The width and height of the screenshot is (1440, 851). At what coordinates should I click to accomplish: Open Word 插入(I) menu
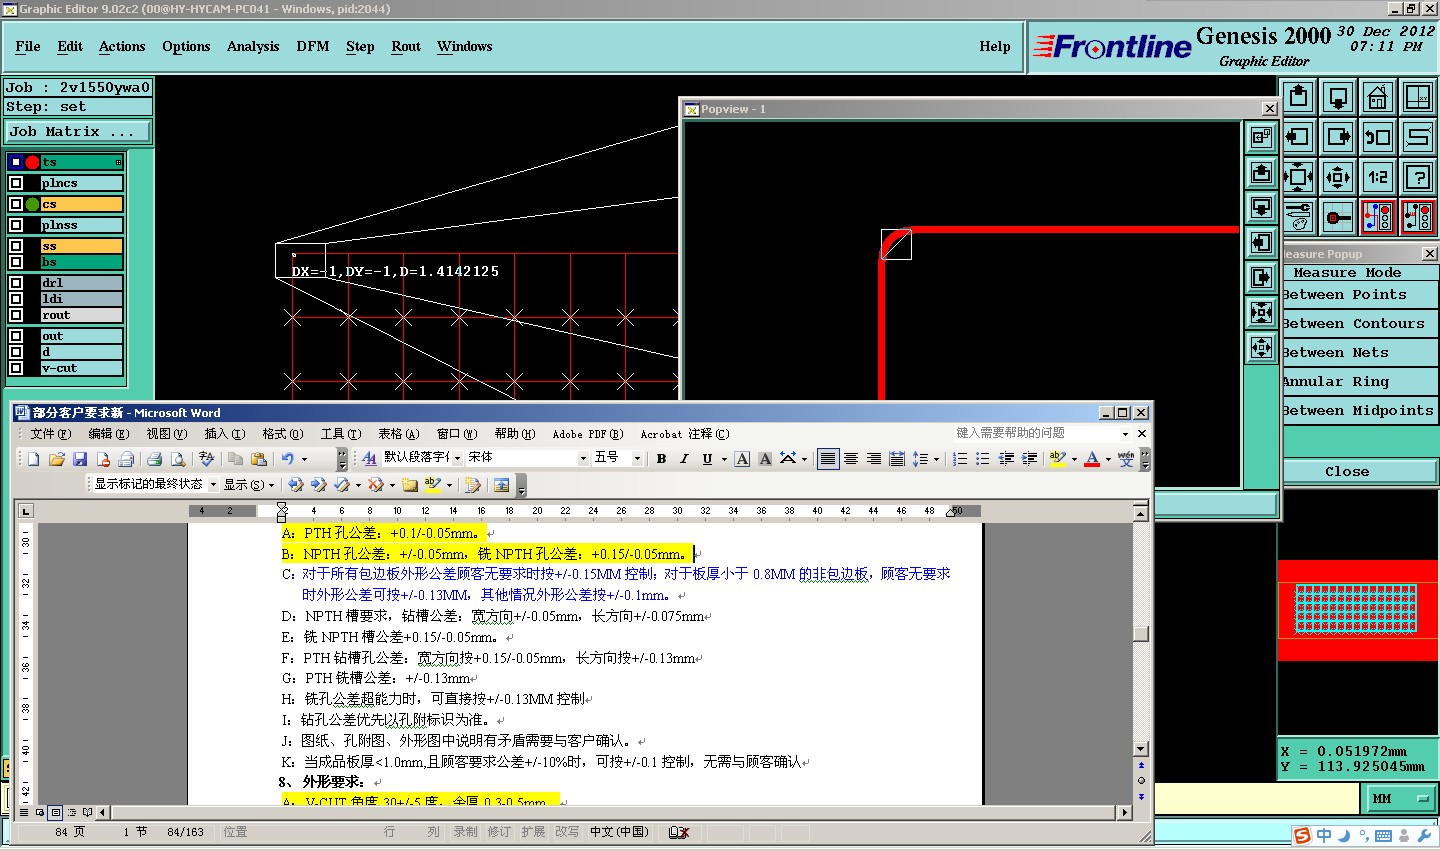[x=224, y=434]
